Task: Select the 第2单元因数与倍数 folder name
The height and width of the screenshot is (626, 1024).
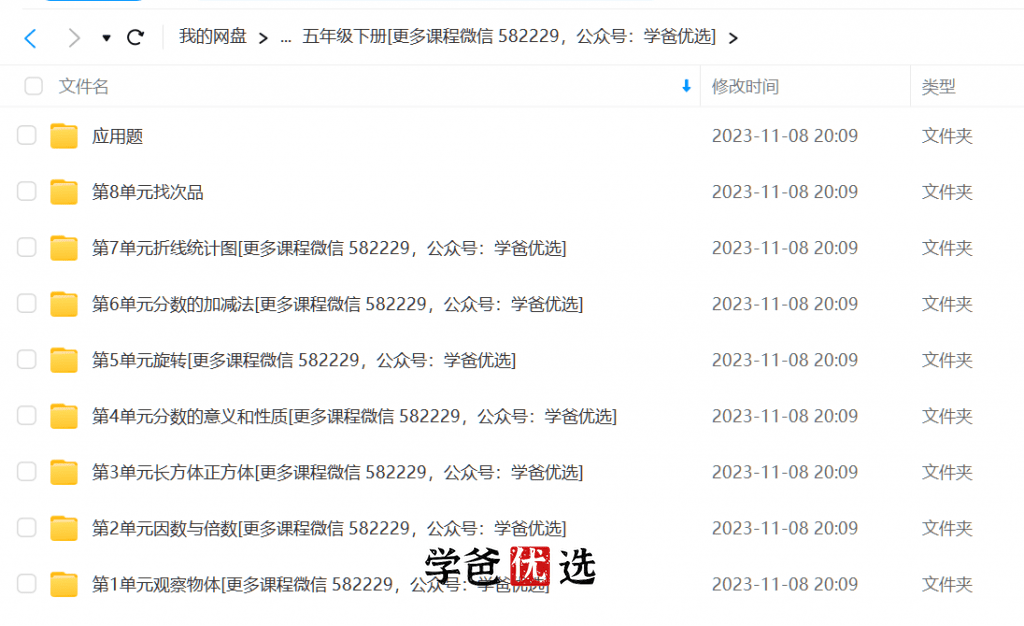Action: (329, 528)
